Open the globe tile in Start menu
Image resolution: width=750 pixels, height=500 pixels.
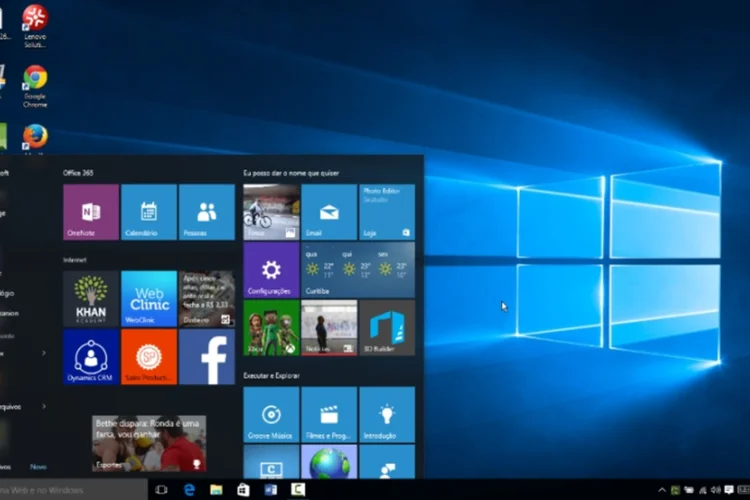[329, 462]
